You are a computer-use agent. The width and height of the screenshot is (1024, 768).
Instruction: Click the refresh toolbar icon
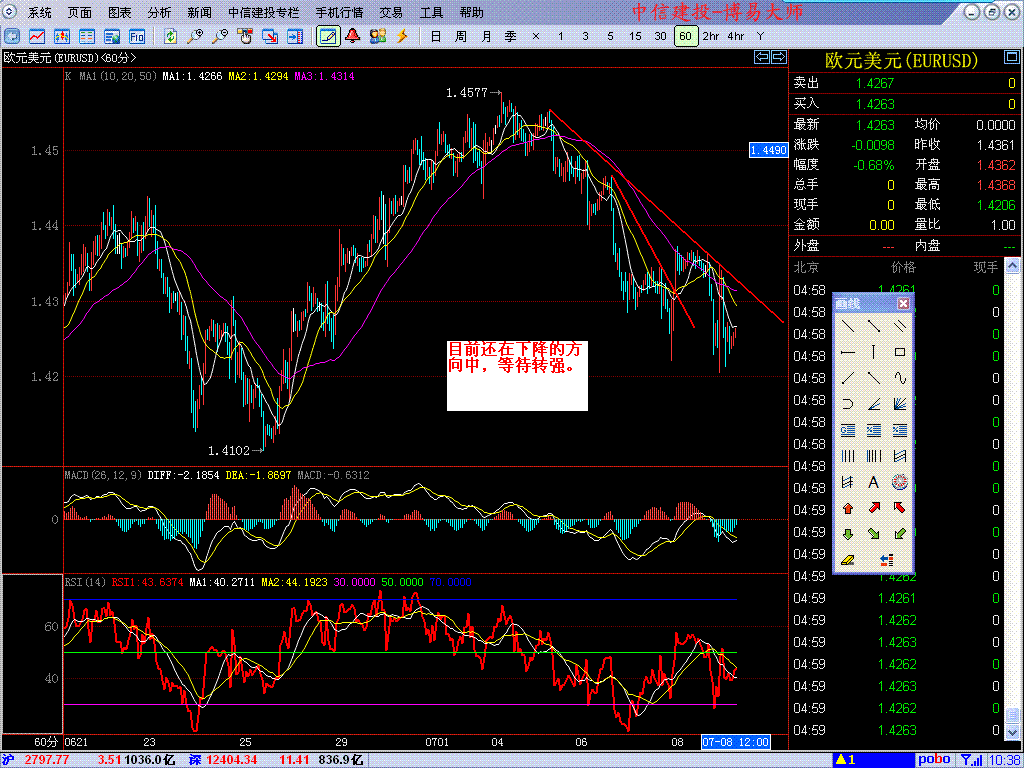tap(170, 36)
